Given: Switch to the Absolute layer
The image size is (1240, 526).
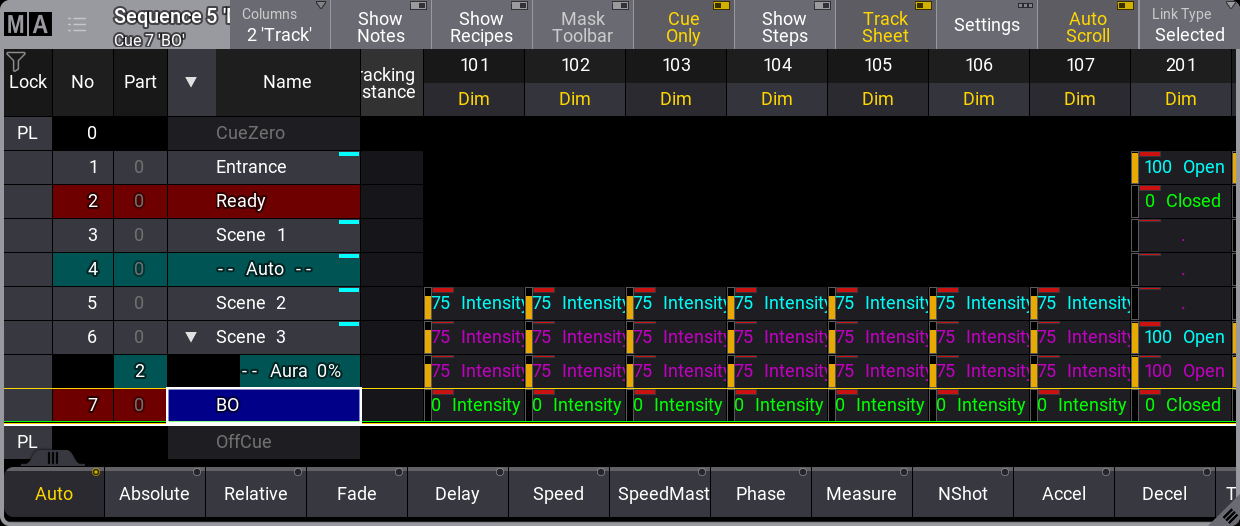Looking at the screenshot, I should click(154, 493).
